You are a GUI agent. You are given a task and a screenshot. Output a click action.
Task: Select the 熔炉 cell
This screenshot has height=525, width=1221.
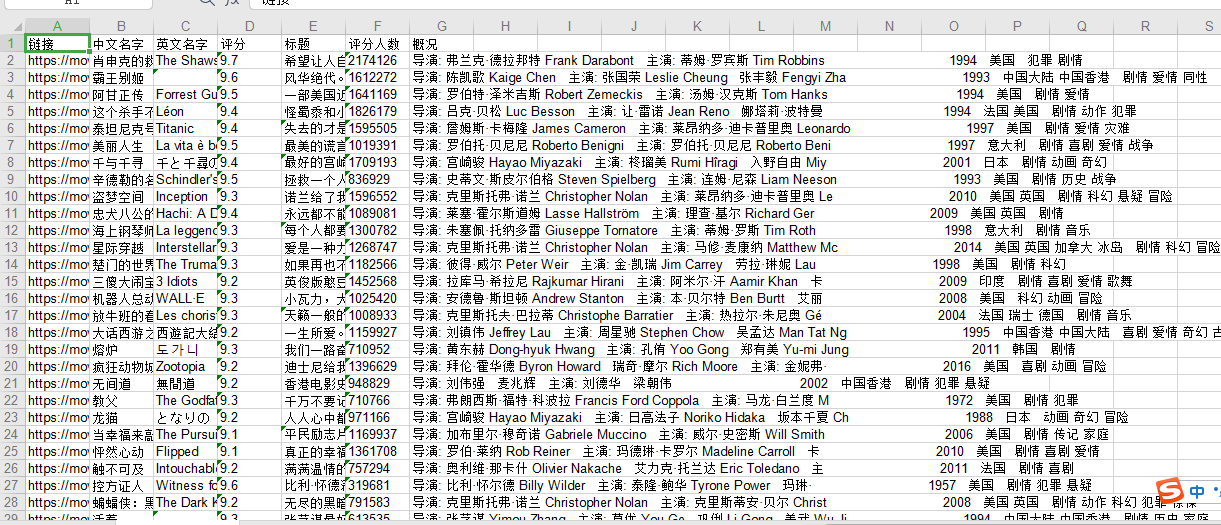pos(121,349)
